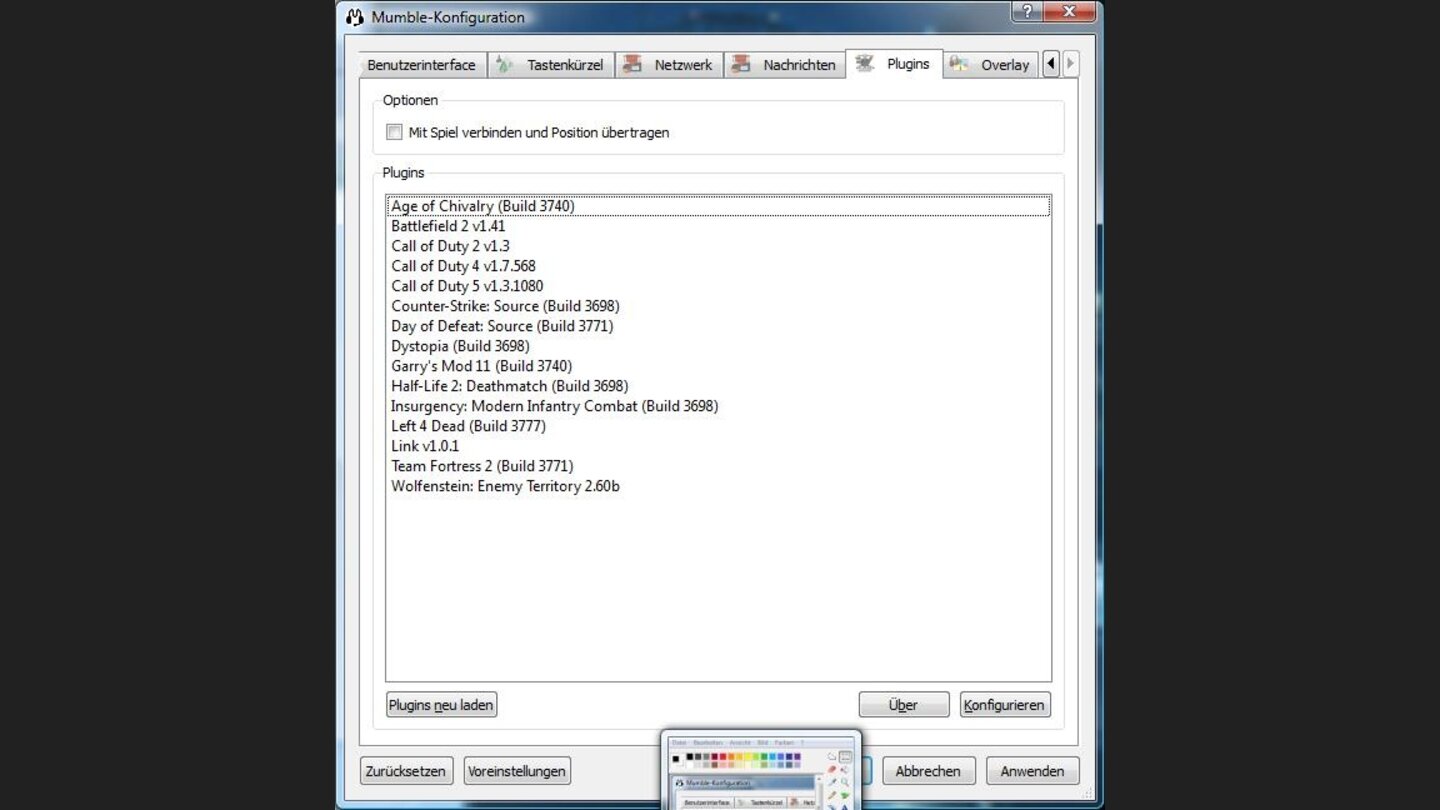
Task: Select 'Half-Life 2: Deathmatch (Build 3698)'
Action: (718, 386)
